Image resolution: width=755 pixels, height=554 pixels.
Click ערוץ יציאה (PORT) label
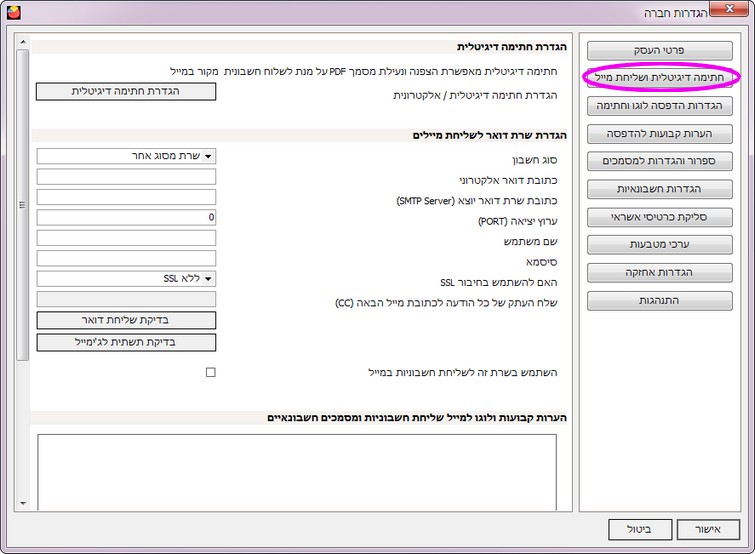click(517, 221)
